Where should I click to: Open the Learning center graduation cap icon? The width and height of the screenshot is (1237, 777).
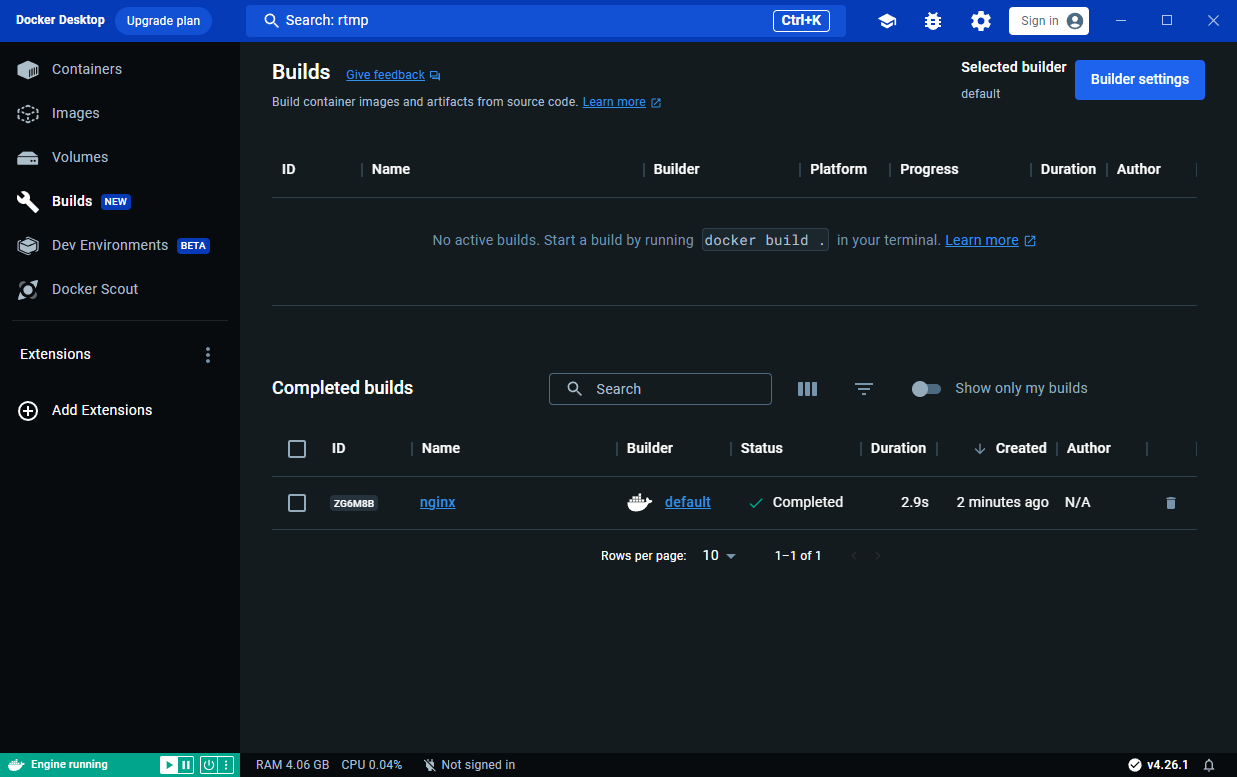(x=887, y=21)
